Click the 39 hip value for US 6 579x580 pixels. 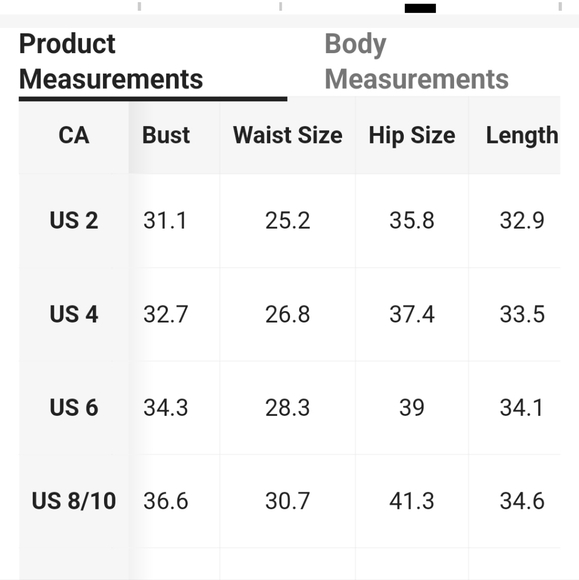click(412, 408)
